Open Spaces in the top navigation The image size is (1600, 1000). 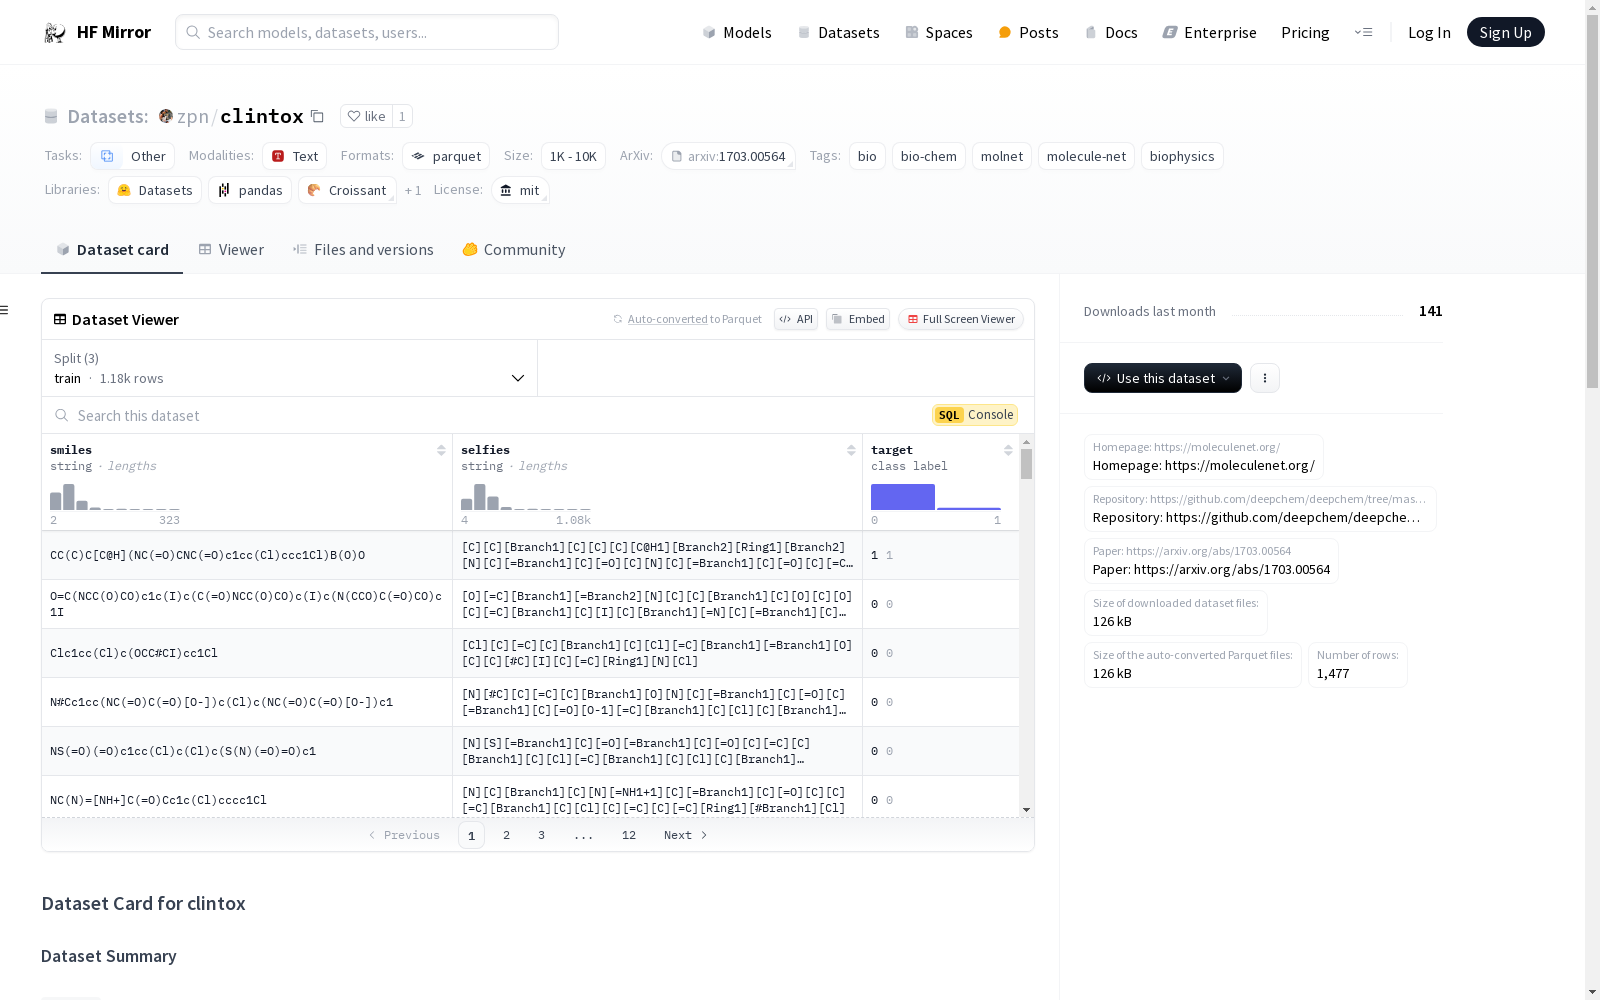pyautogui.click(x=939, y=32)
